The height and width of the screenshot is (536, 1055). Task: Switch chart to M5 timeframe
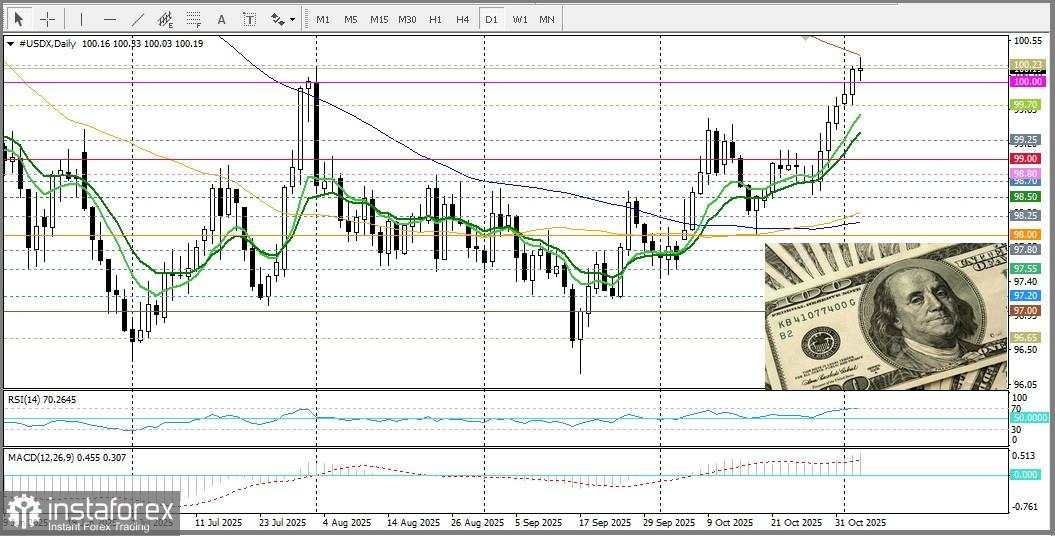pyautogui.click(x=351, y=20)
